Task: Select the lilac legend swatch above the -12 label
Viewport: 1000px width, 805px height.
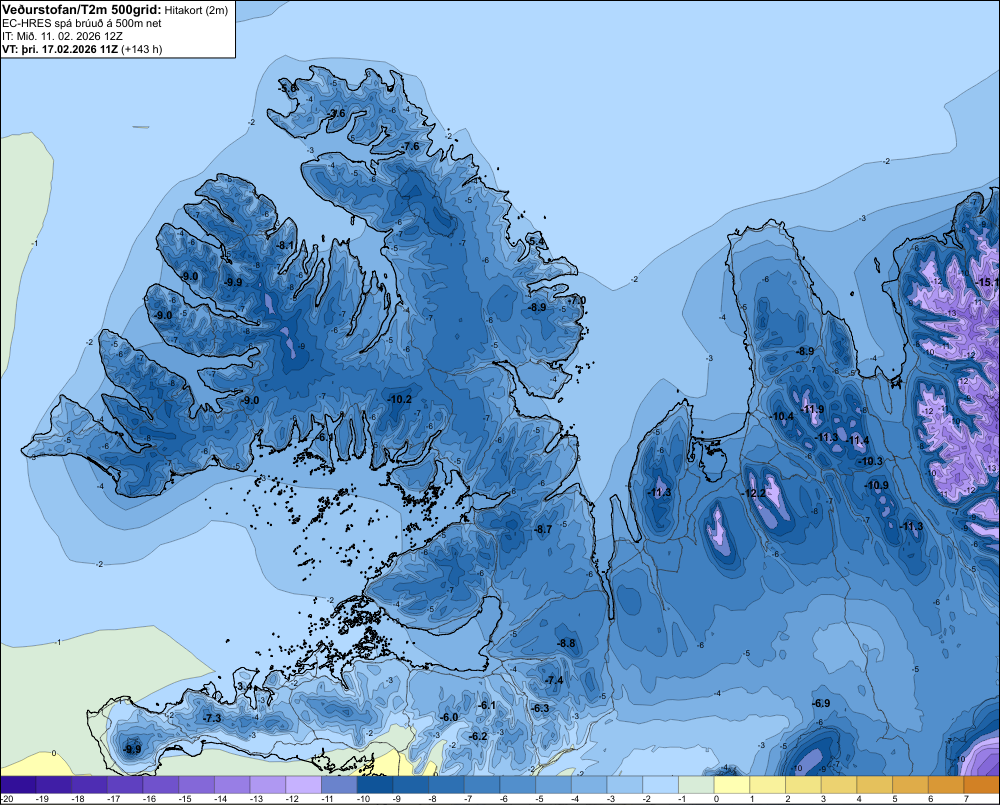Action: coord(304,784)
